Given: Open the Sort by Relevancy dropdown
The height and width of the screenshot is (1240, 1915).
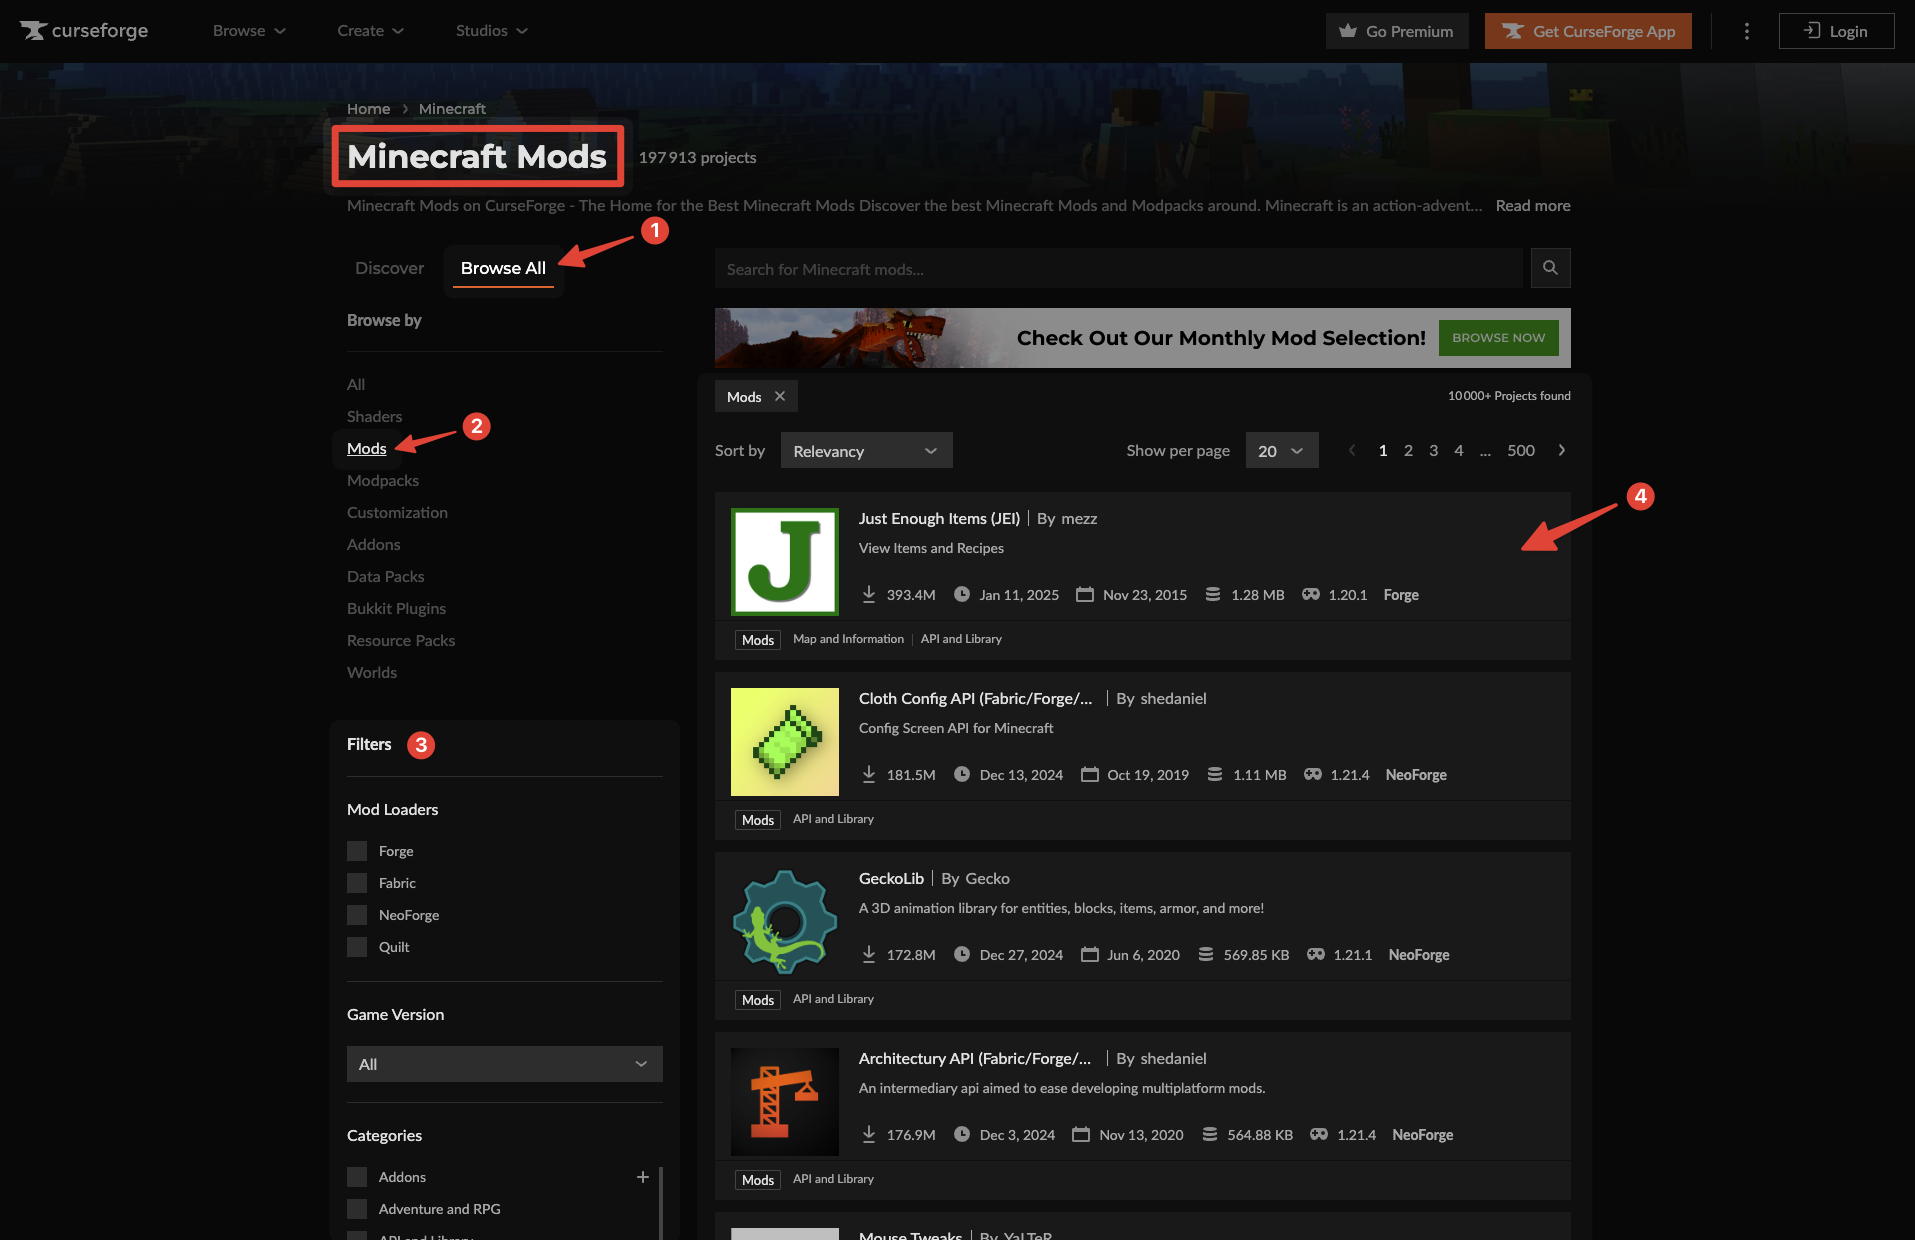Looking at the screenshot, I should (x=866, y=451).
